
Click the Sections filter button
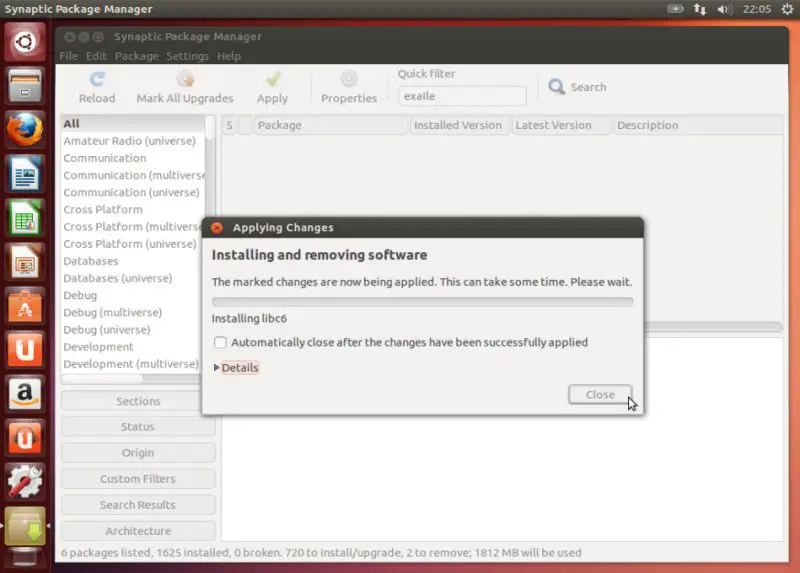(x=138, y=401)
